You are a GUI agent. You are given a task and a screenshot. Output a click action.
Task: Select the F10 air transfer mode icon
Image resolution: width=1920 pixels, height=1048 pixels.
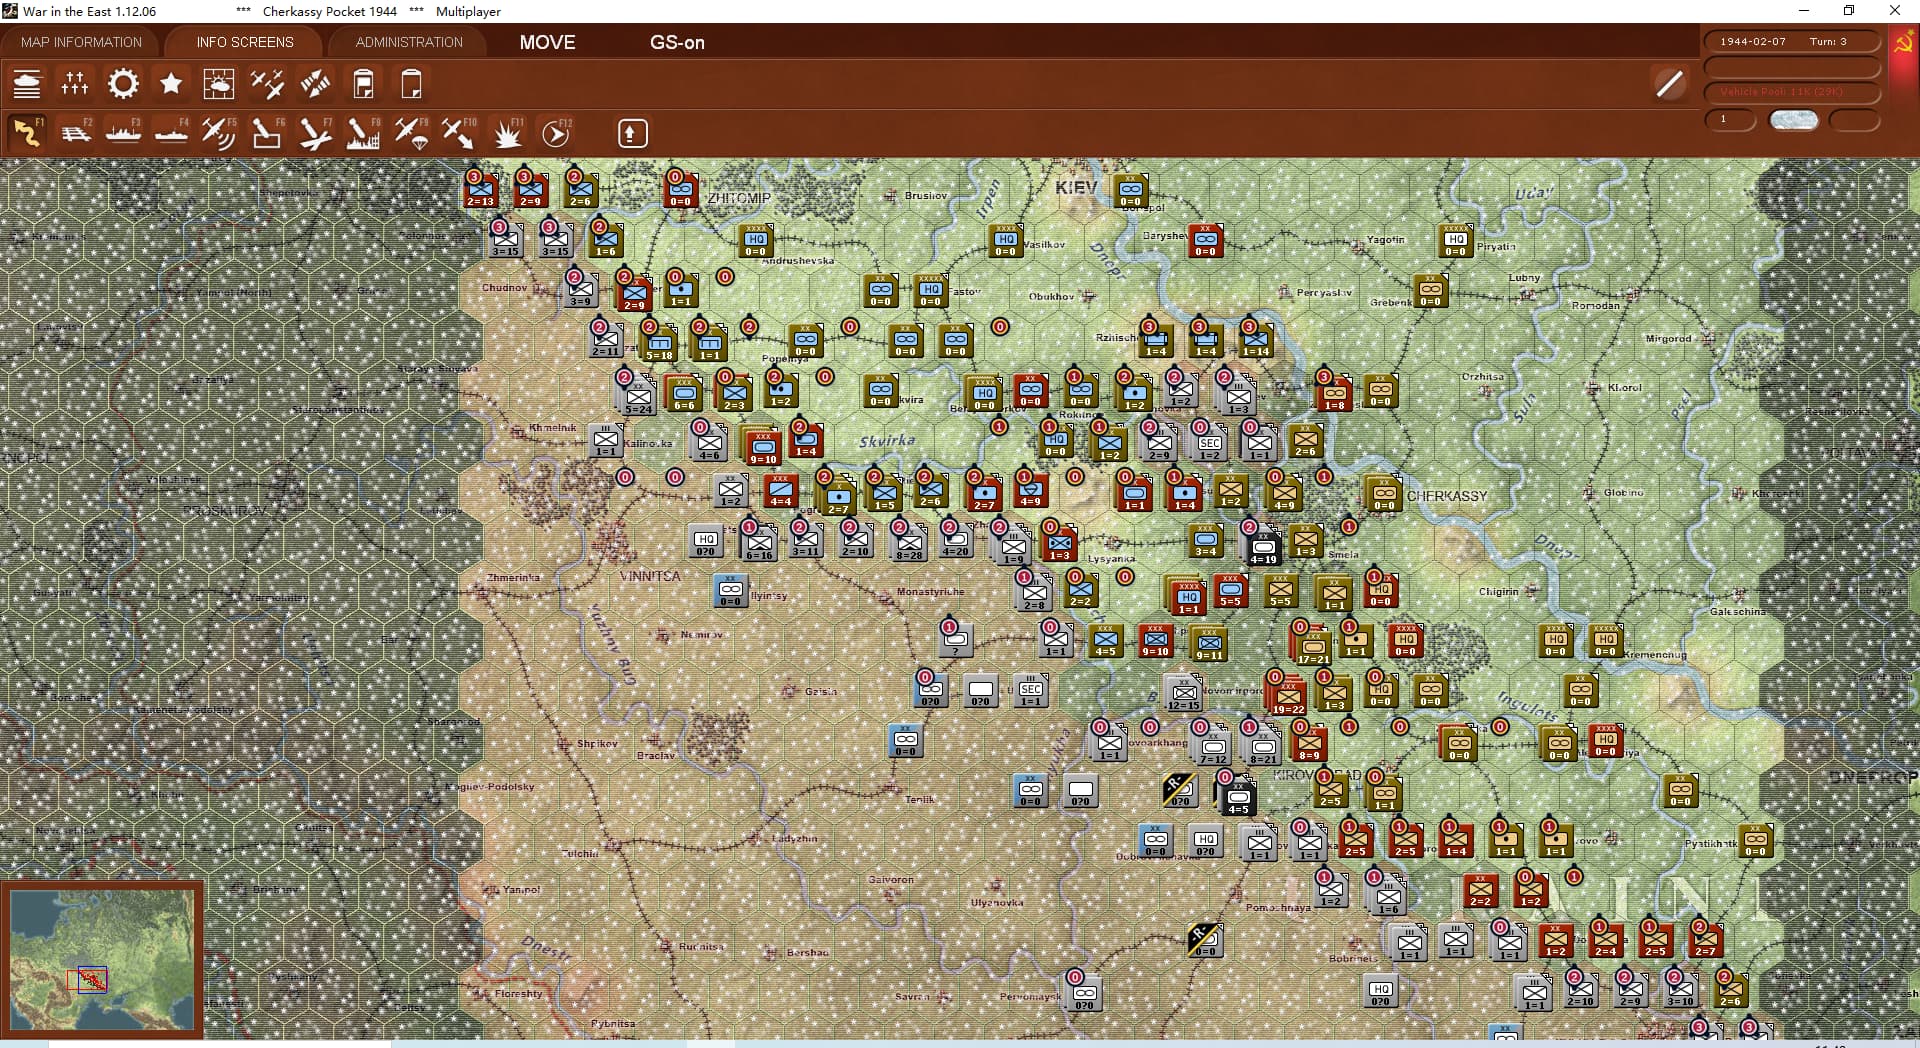459,133
